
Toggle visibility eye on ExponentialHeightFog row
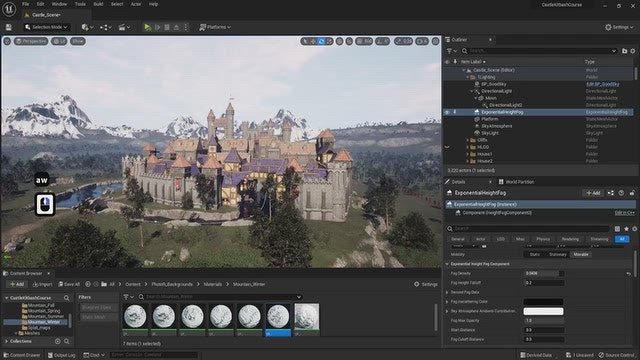(x=447, y=112)
